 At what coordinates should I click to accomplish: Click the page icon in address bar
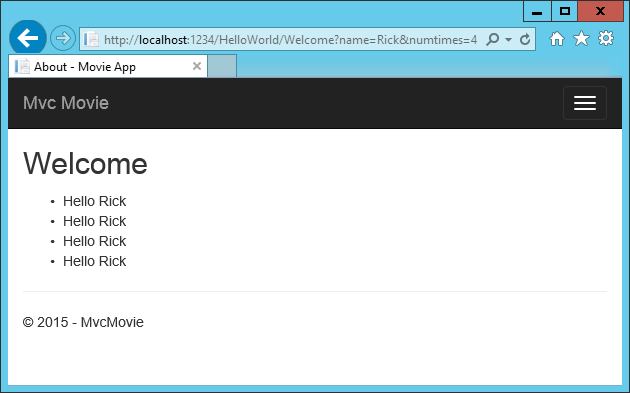[x=91, y=39]
